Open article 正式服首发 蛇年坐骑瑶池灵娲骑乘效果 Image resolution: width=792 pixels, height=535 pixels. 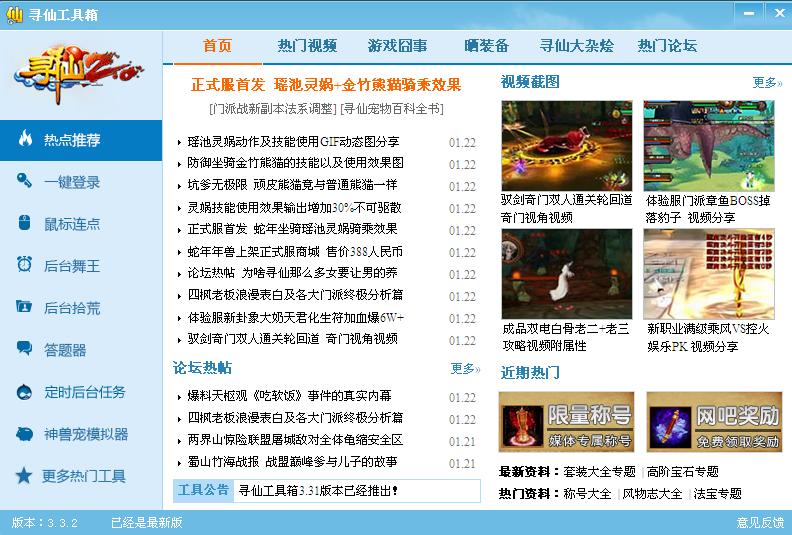[x=292, y=229]
